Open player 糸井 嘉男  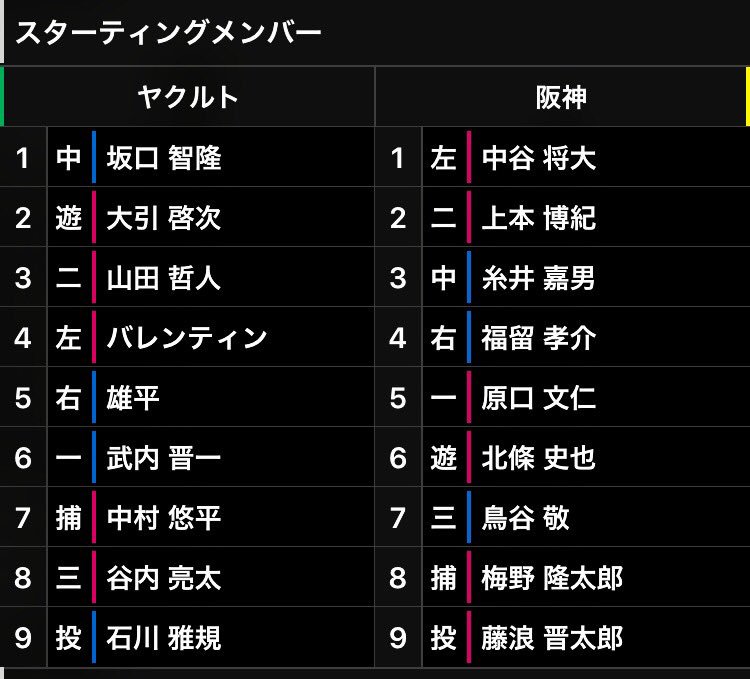[x=539, y=278]
